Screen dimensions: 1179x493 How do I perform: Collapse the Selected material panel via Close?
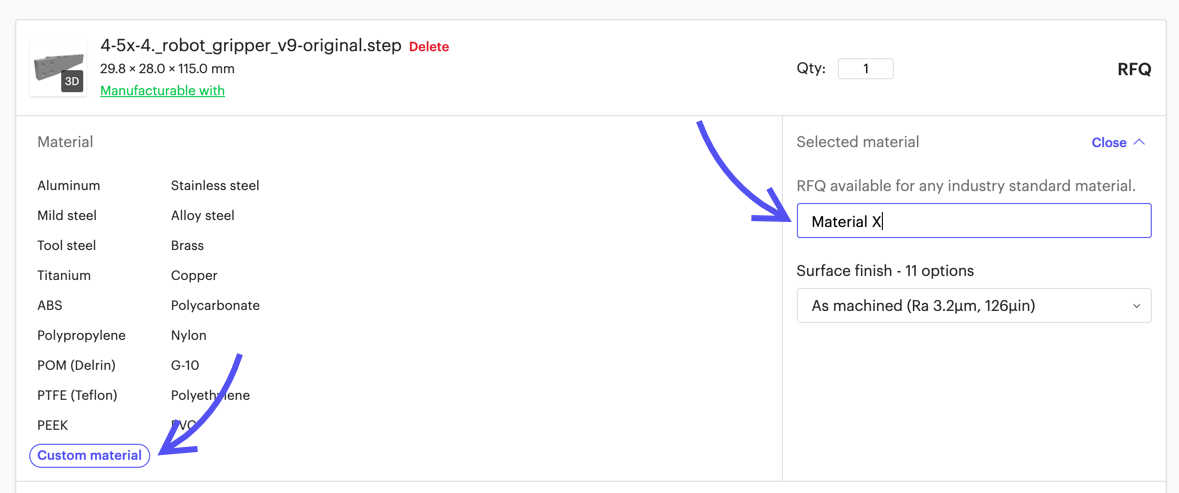tap(1108, 142)
